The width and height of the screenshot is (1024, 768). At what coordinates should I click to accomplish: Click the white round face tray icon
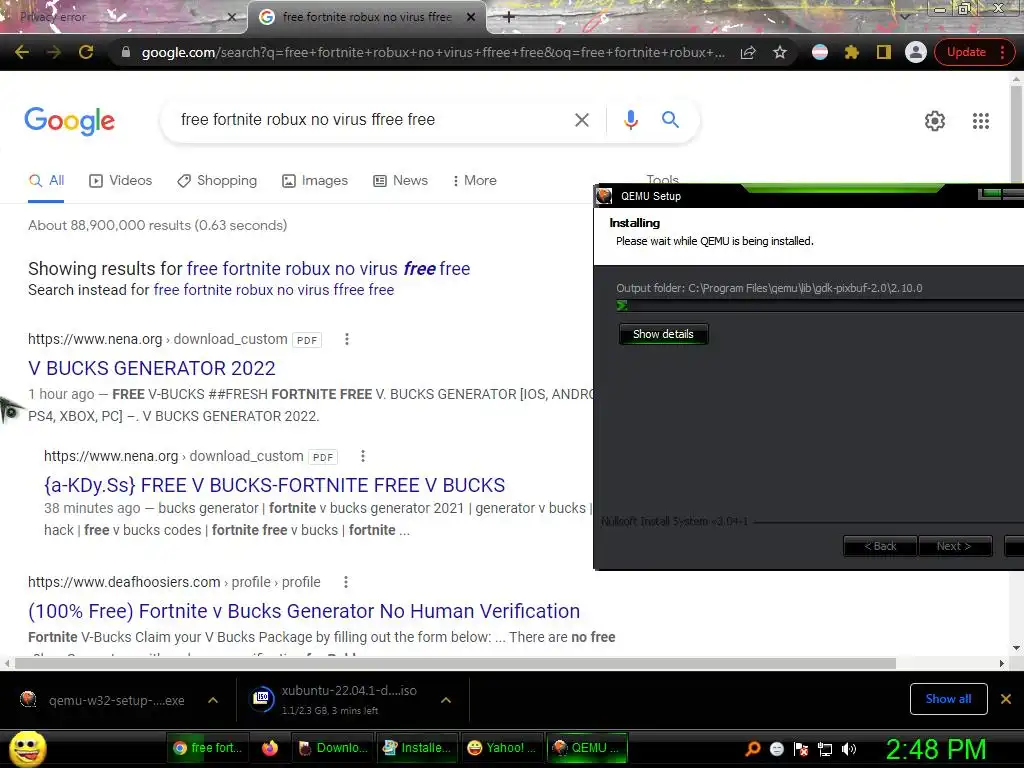coord(776,749)
